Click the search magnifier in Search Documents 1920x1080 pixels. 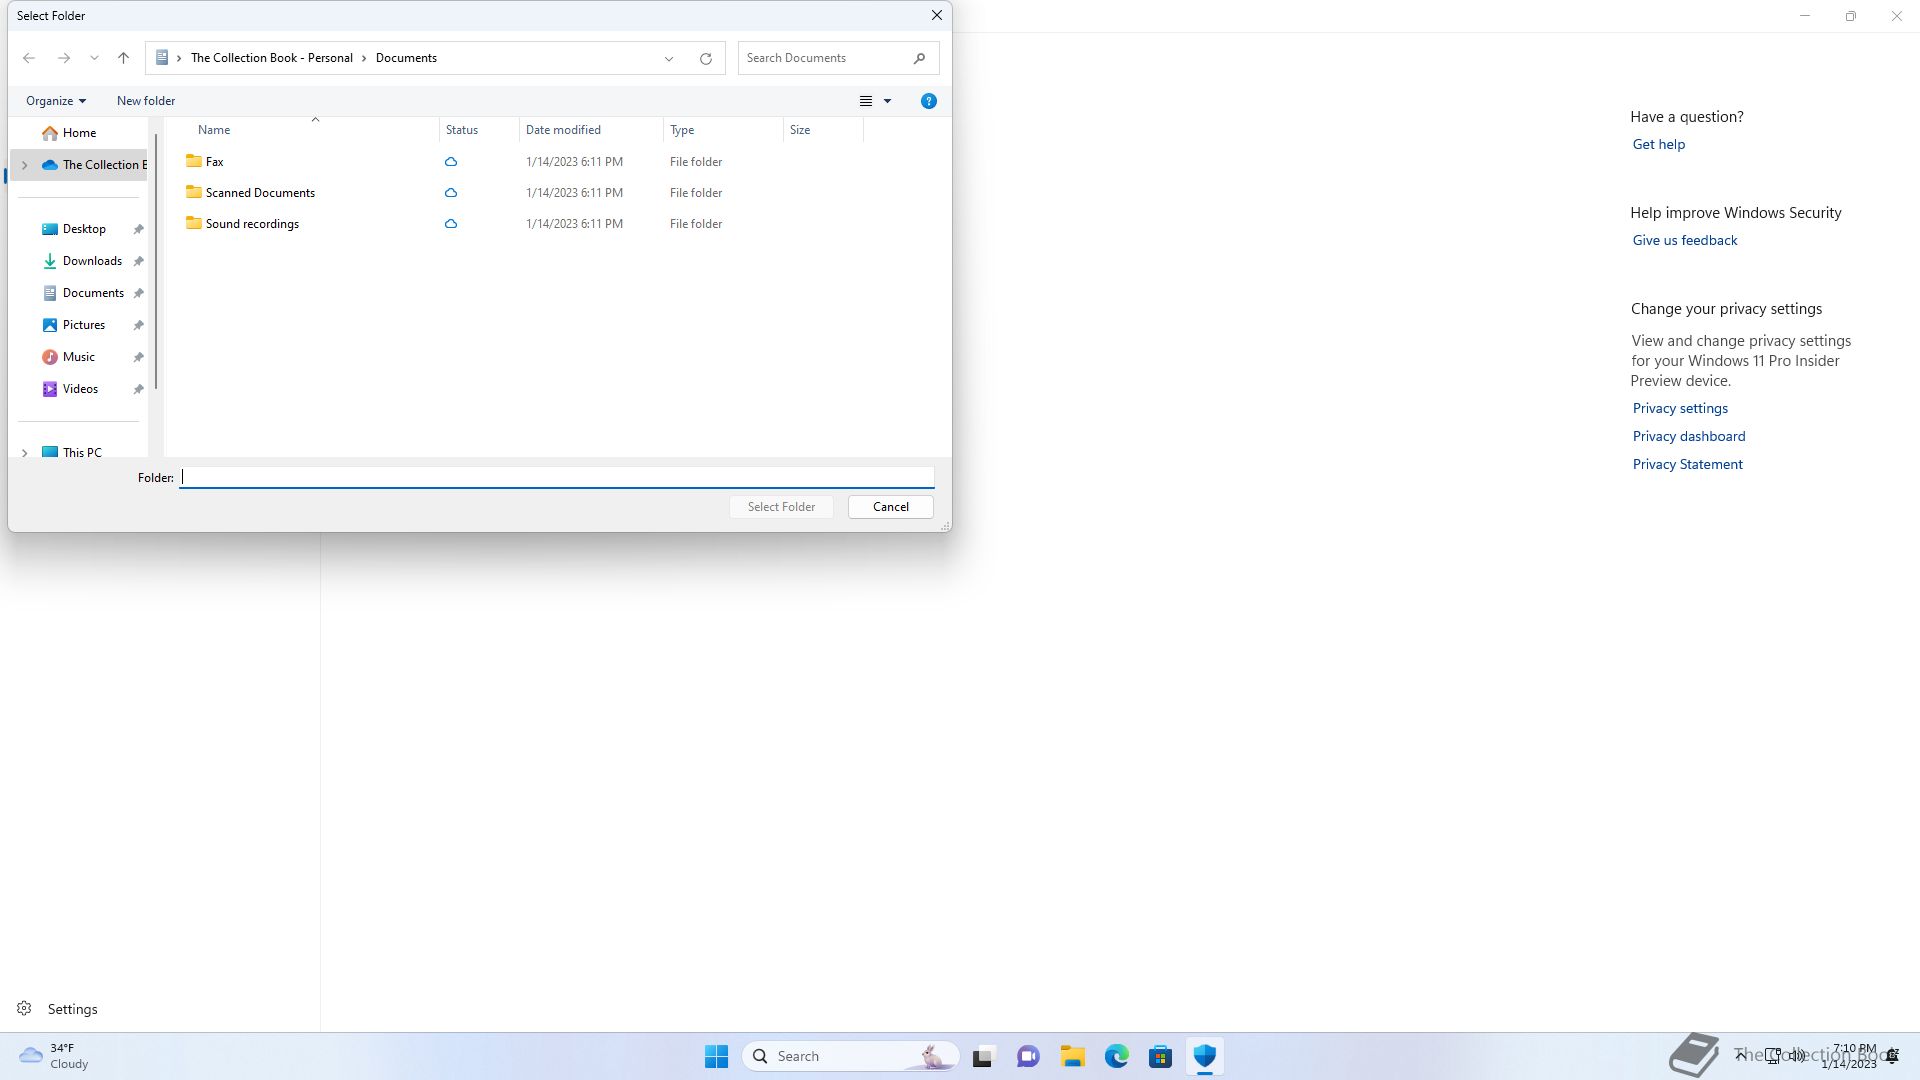click(919, 58)
